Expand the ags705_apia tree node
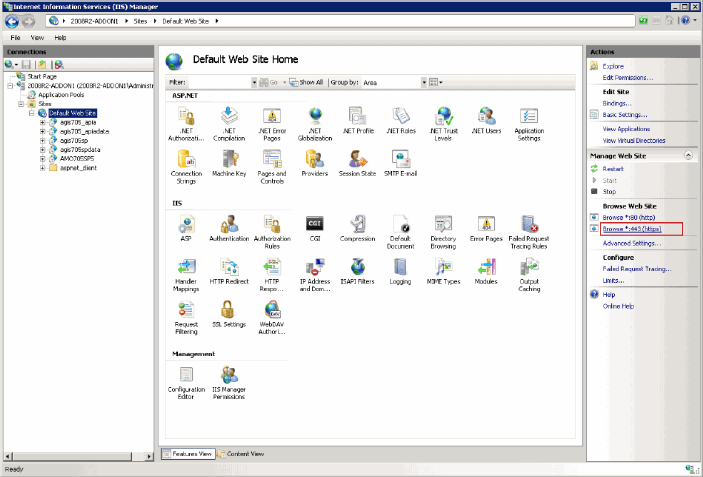 [42, 122]
